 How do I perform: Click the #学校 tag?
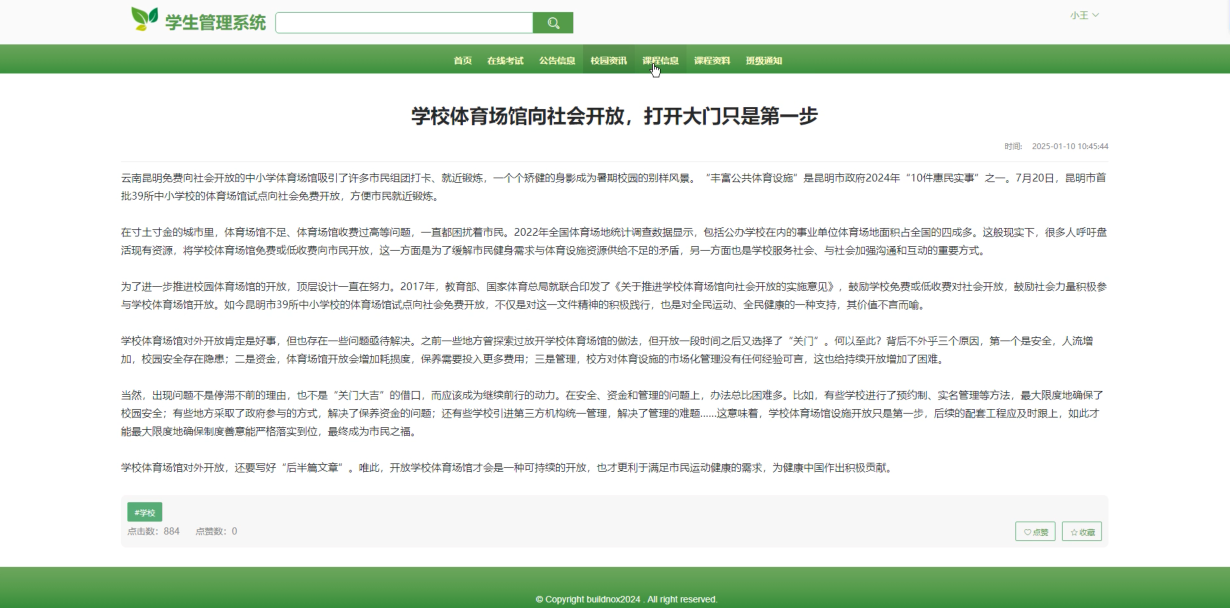coord(145,512)
